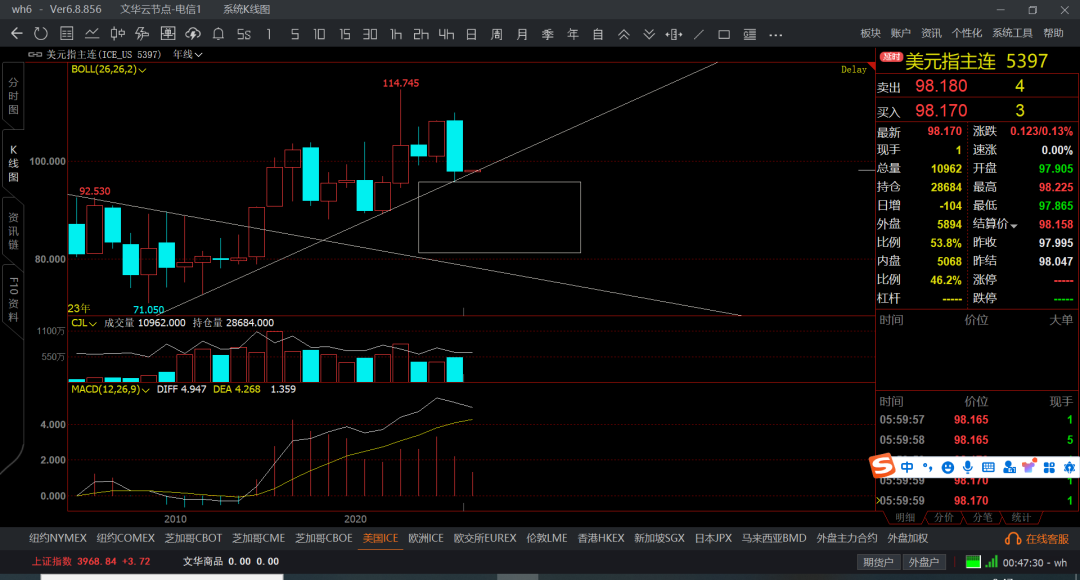This screenshot has width=1080, height=580.
Task: Switch to the 统计 tab
Action: point(1021,517)
